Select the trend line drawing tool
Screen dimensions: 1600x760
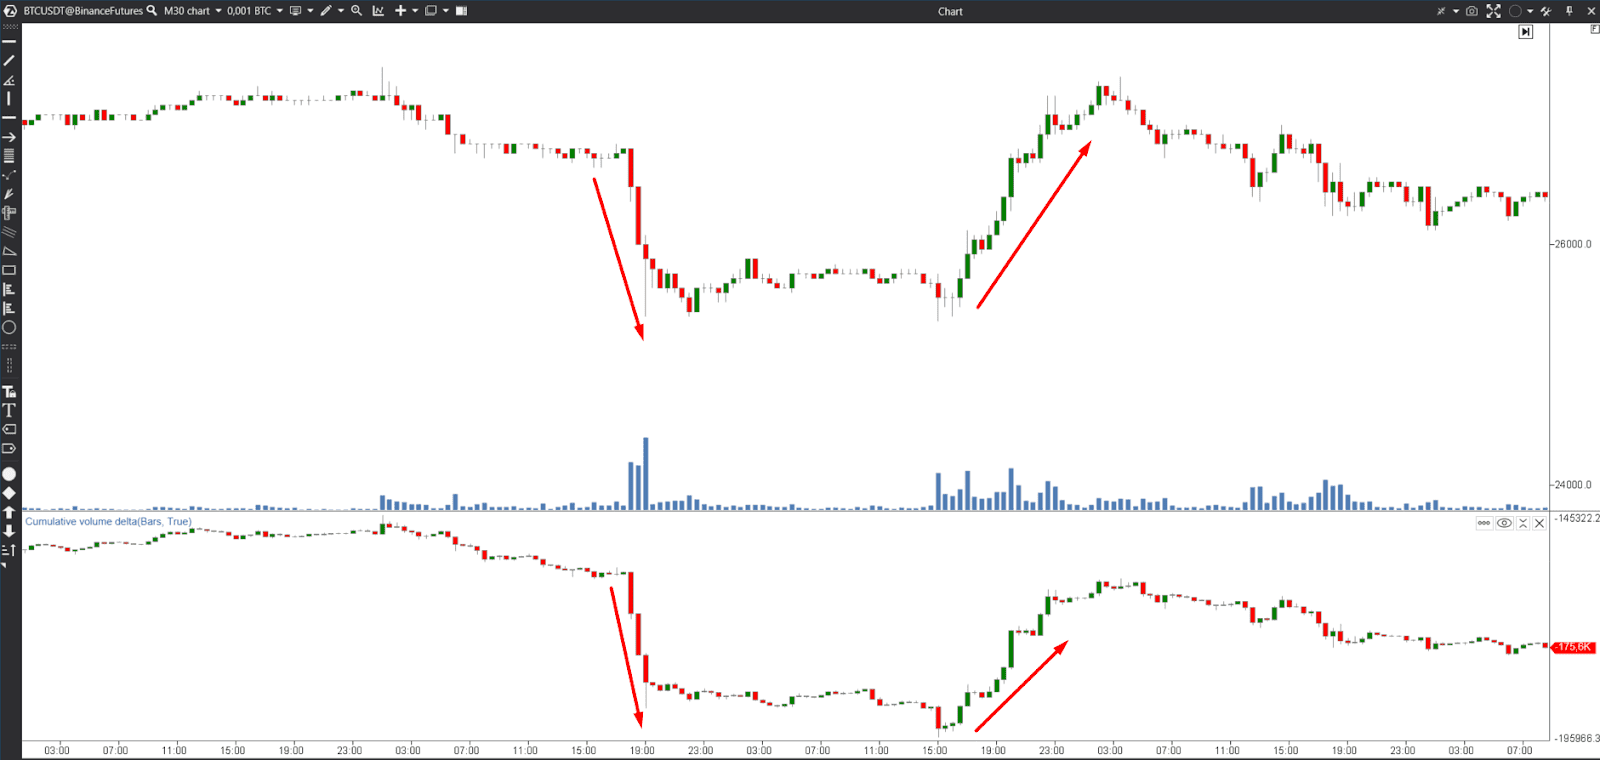tap(9, 60)
